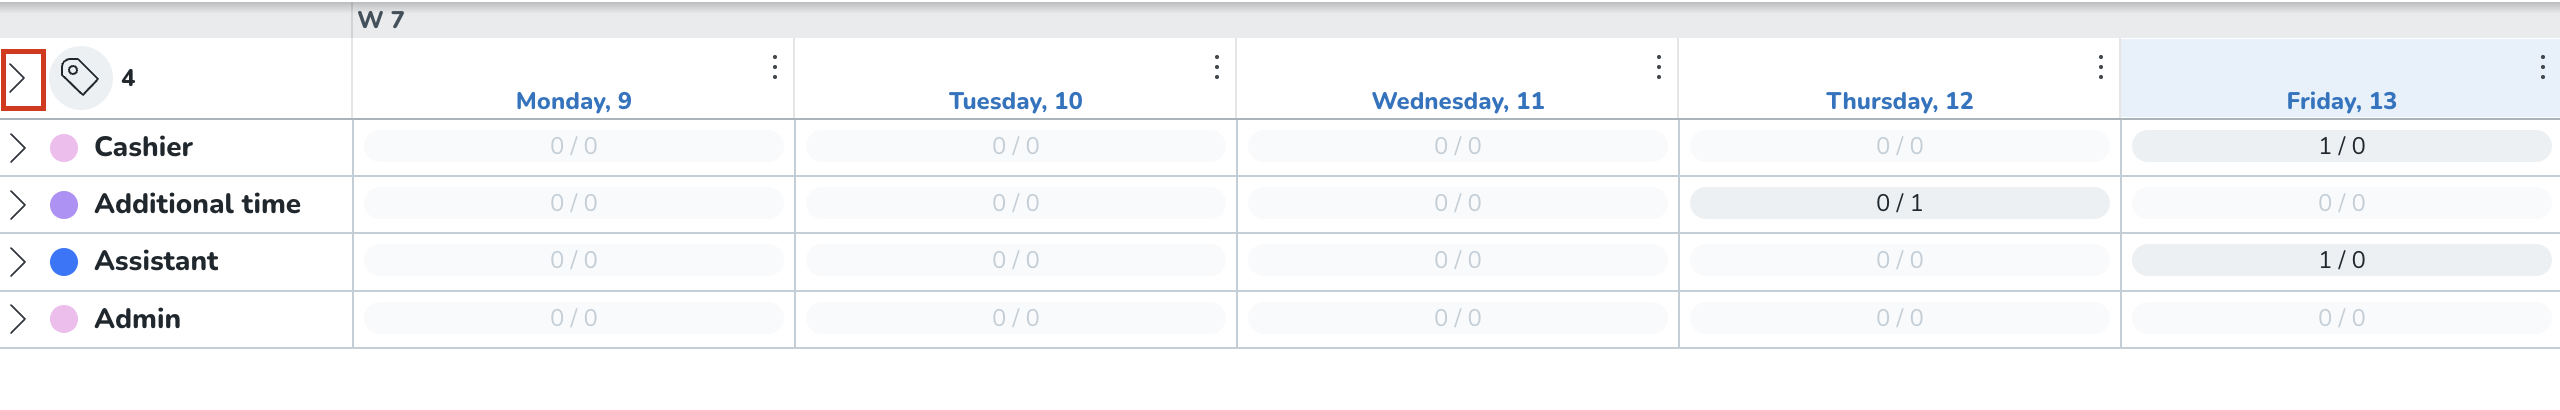This screenshot has height=410, width=2560.
Task: Open the Friday, 13 day link
Action: (x=2341, y=101)
